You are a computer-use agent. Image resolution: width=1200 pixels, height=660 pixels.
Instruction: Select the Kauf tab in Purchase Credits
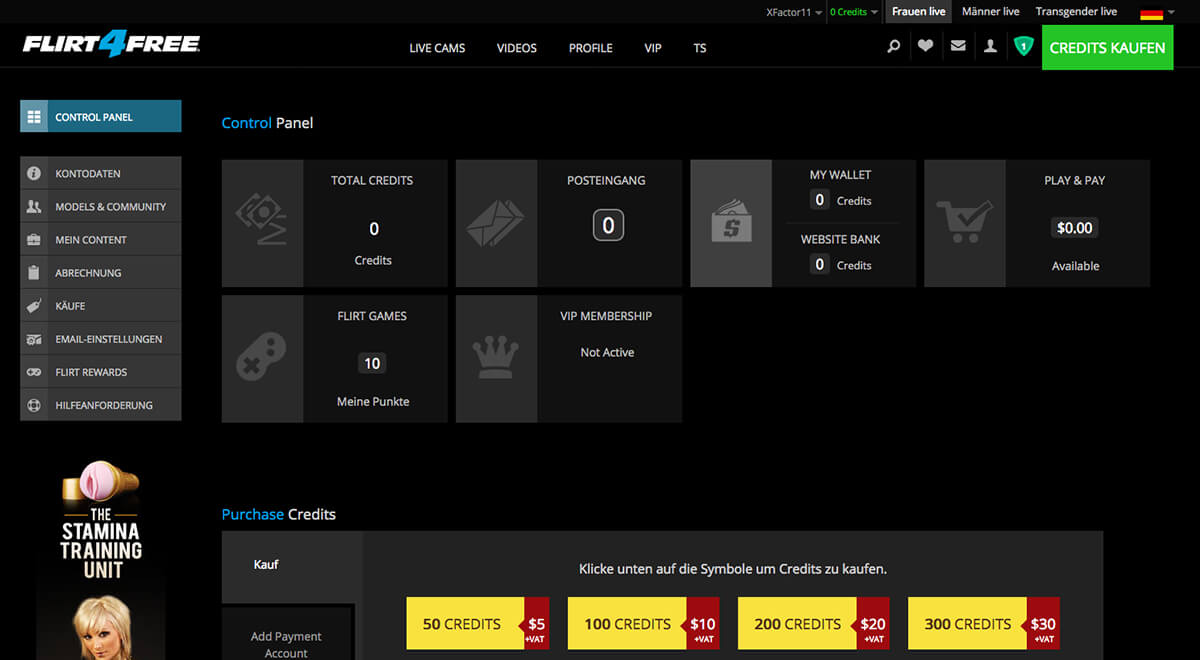[292, 565]
